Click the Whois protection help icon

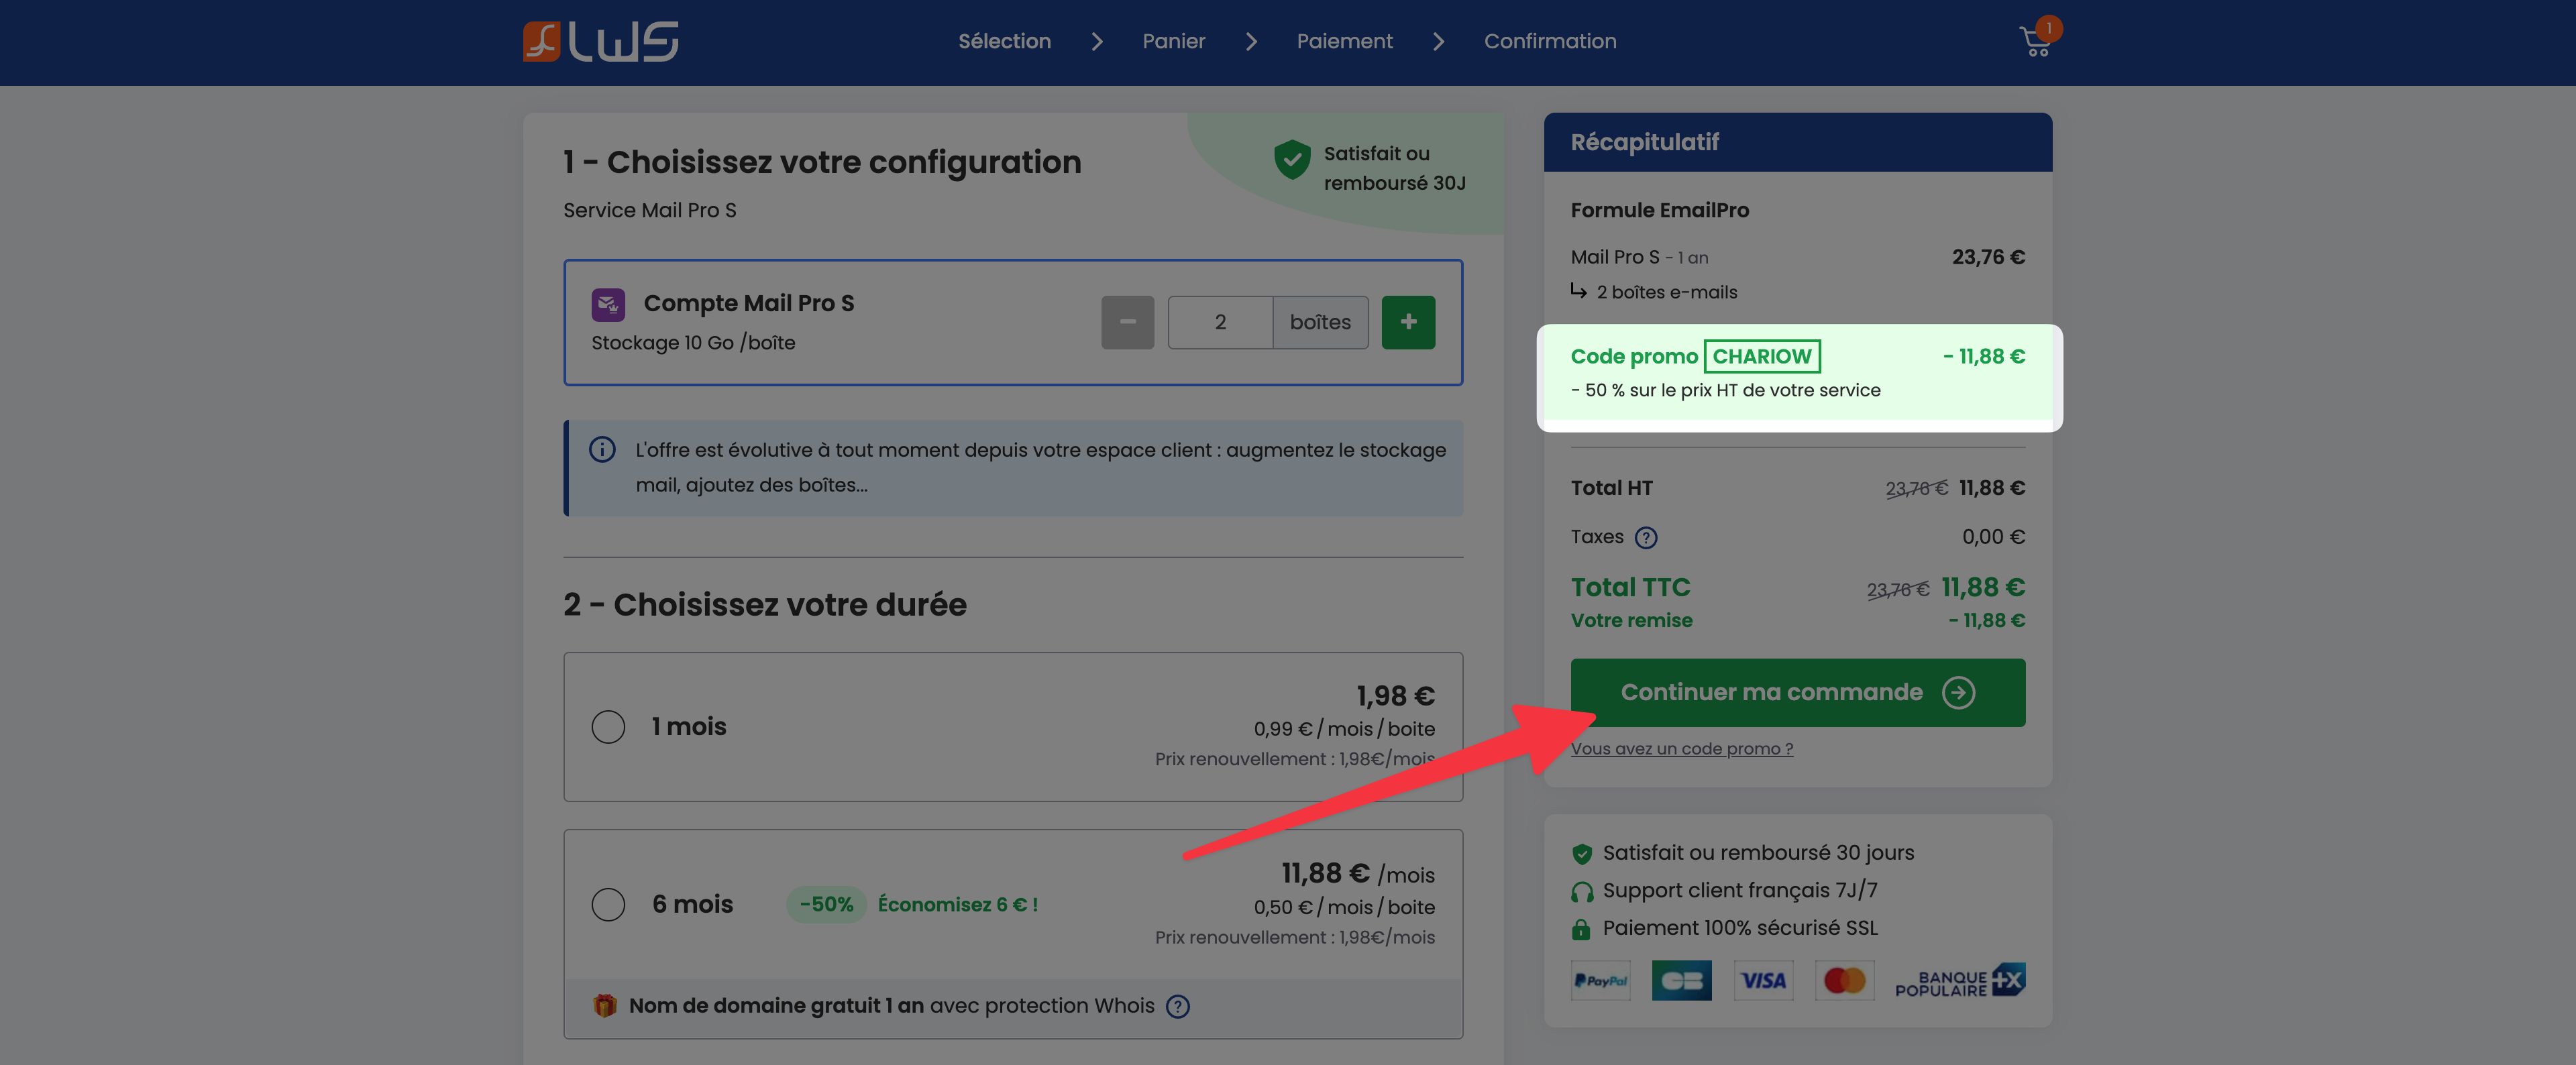(x=1178, y=1006)
